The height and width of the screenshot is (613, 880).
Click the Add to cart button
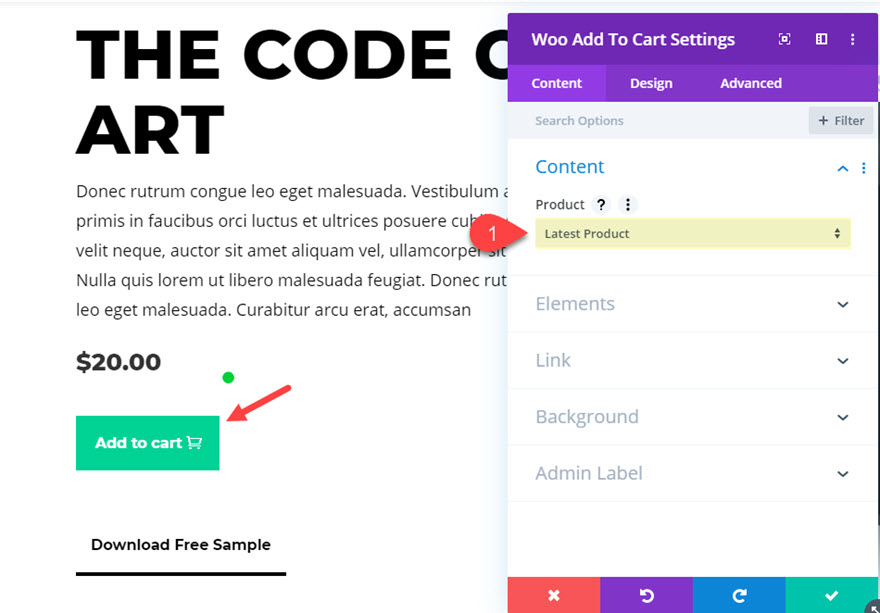coord(148,443)
